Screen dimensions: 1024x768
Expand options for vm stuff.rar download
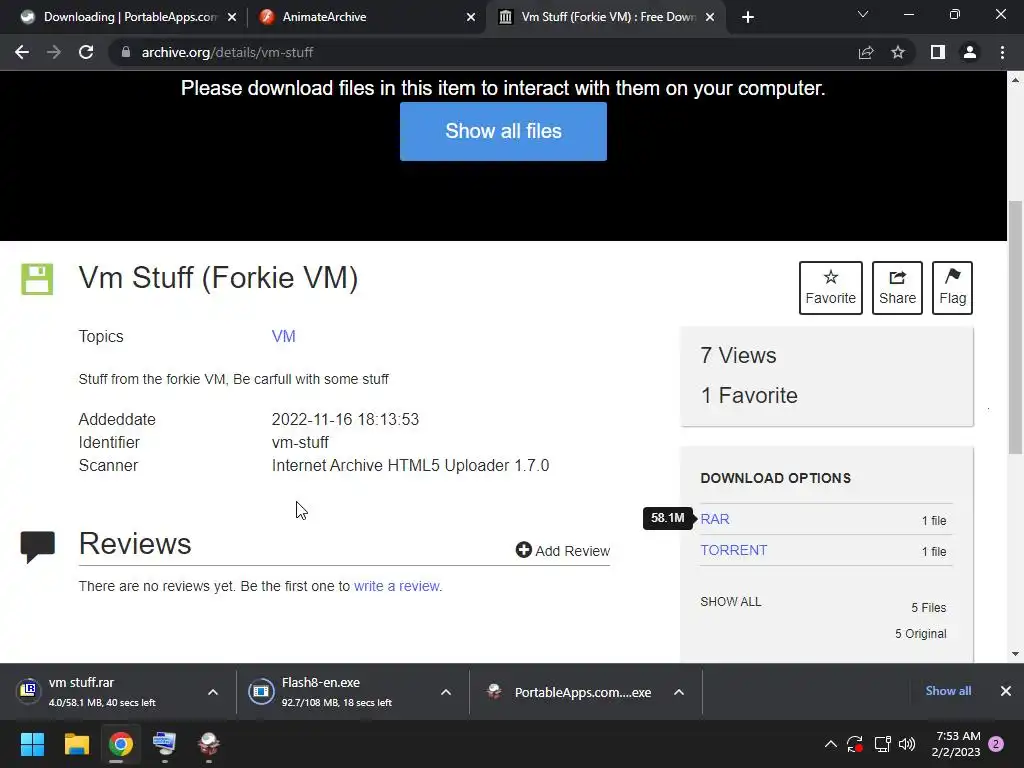coord(213,692)
